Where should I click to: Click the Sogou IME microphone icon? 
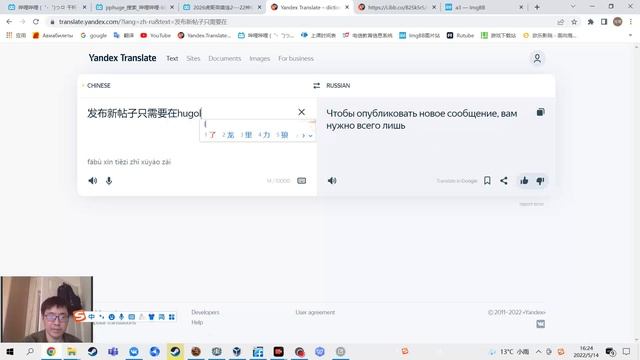tap(121, 317)
